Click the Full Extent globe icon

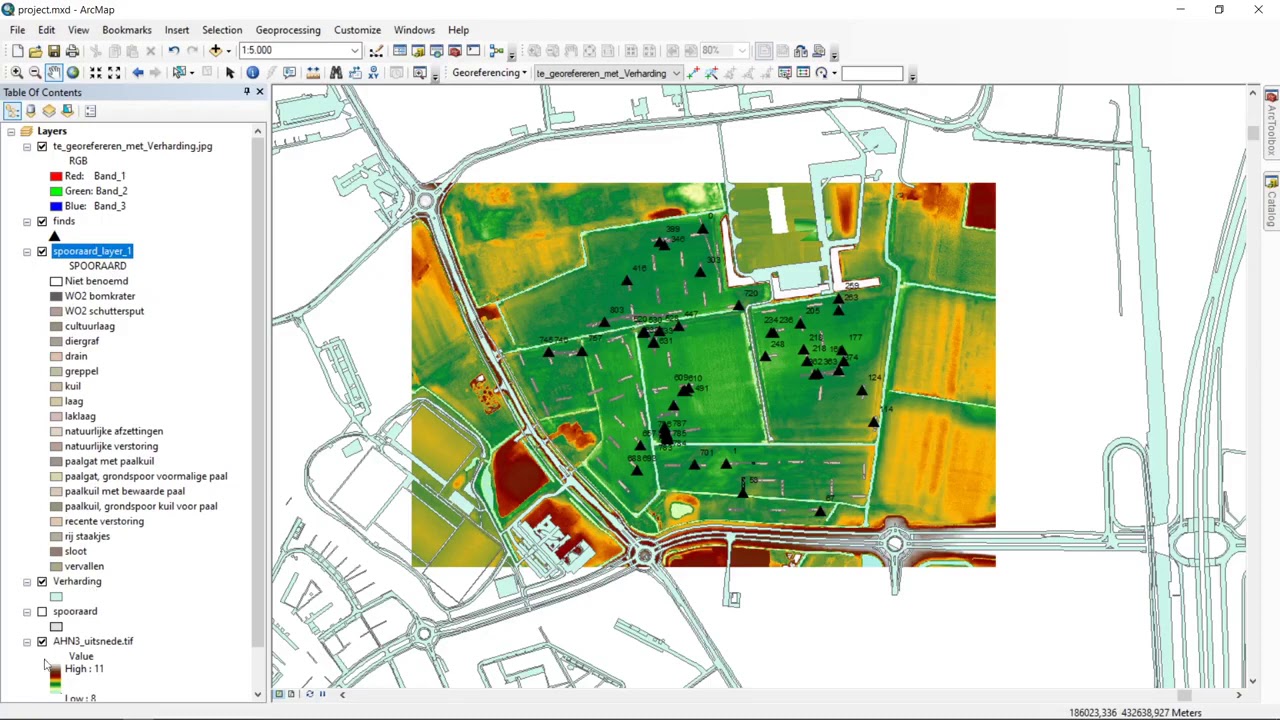click(73, 73)
